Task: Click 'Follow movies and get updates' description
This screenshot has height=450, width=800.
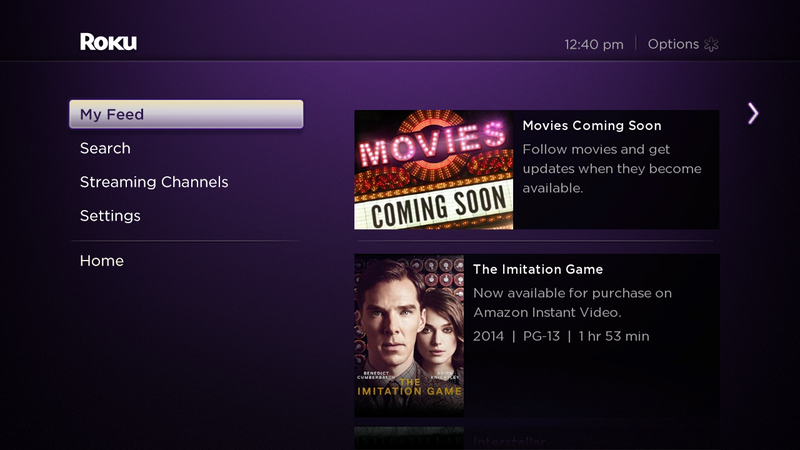Action: [611, 168]
